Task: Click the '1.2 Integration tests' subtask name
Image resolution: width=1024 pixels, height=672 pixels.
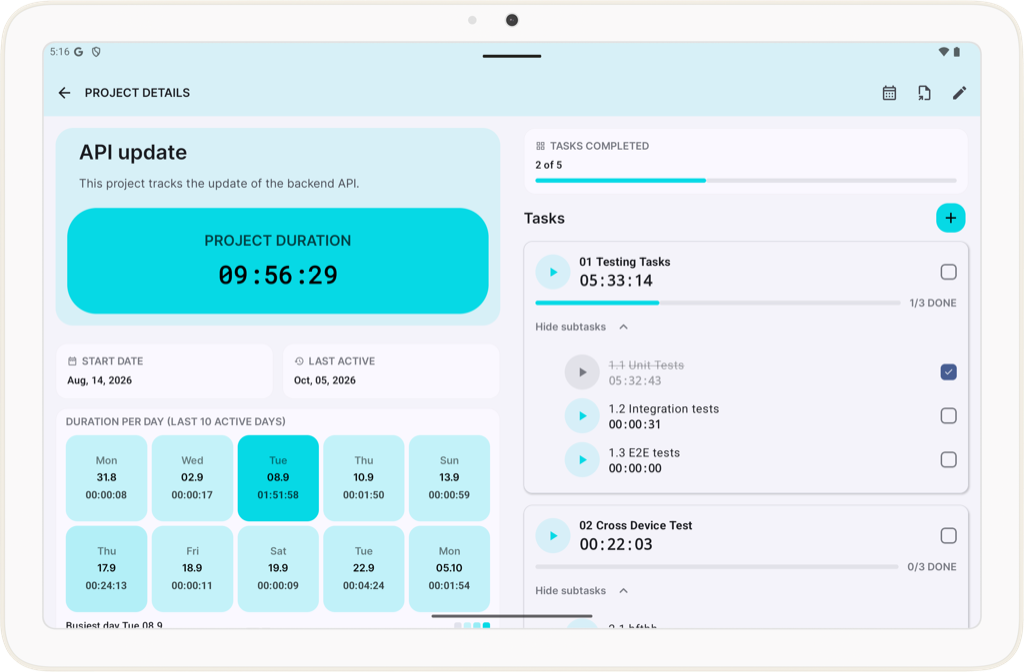Action: (x=664, y=409)
